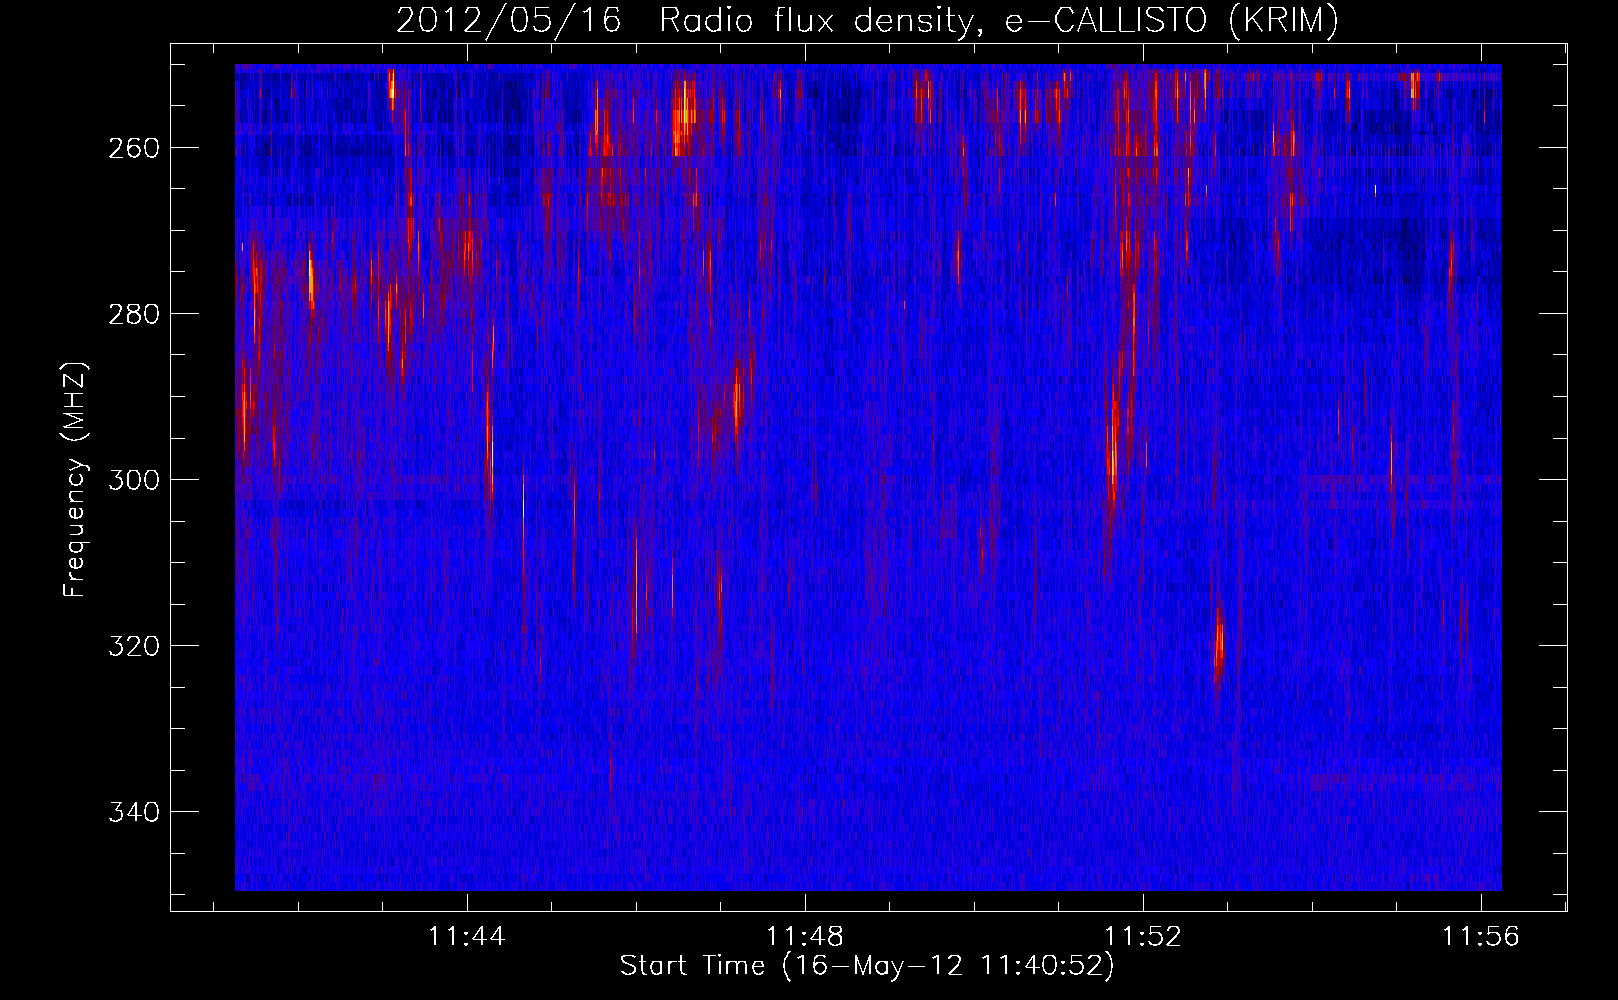1618x1000 pixels.
Task: Click the 11:56 time tick label
Action: 1480,937
